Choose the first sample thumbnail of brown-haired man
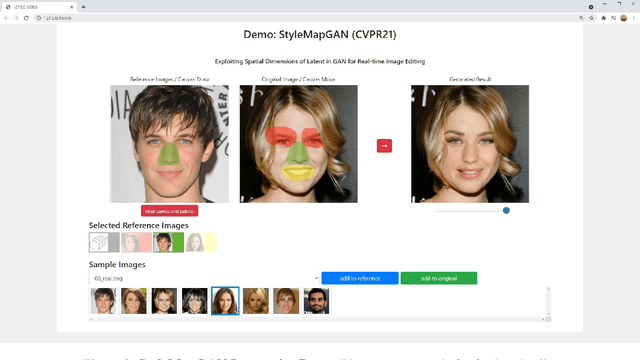640x360 pixels. click(x=103, y=301)
